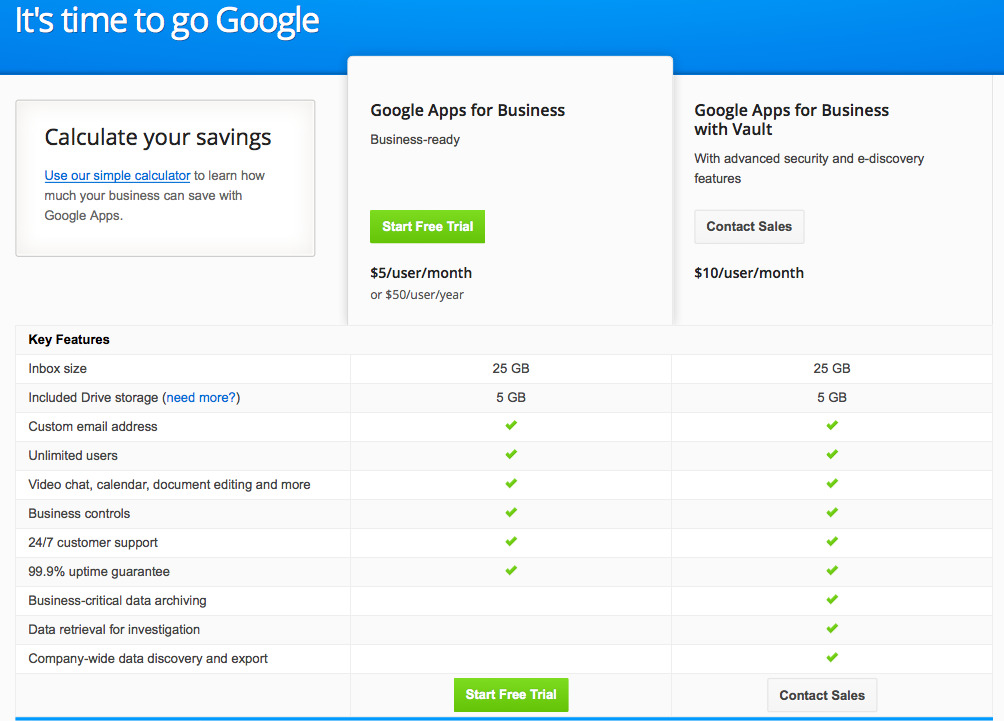
Task: Click the '25 GB' value in Business column
Action: (511, 369)
